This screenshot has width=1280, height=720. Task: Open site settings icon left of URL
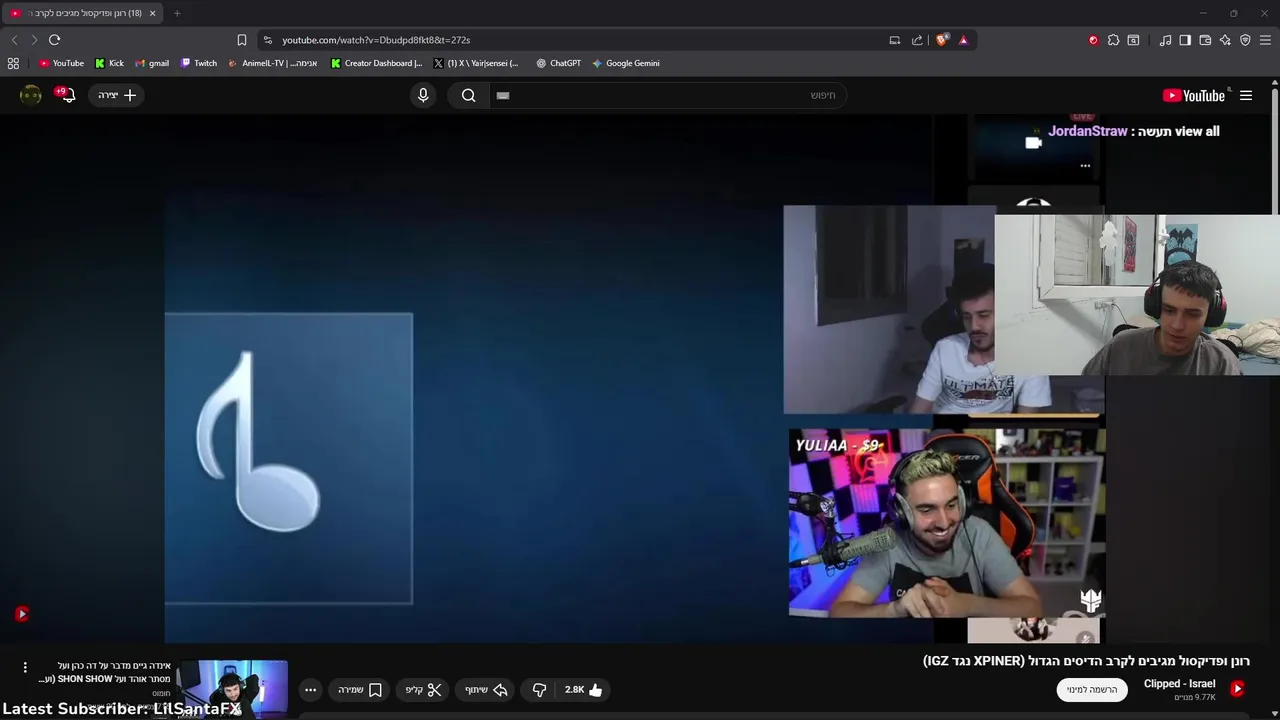pos(267,40)
